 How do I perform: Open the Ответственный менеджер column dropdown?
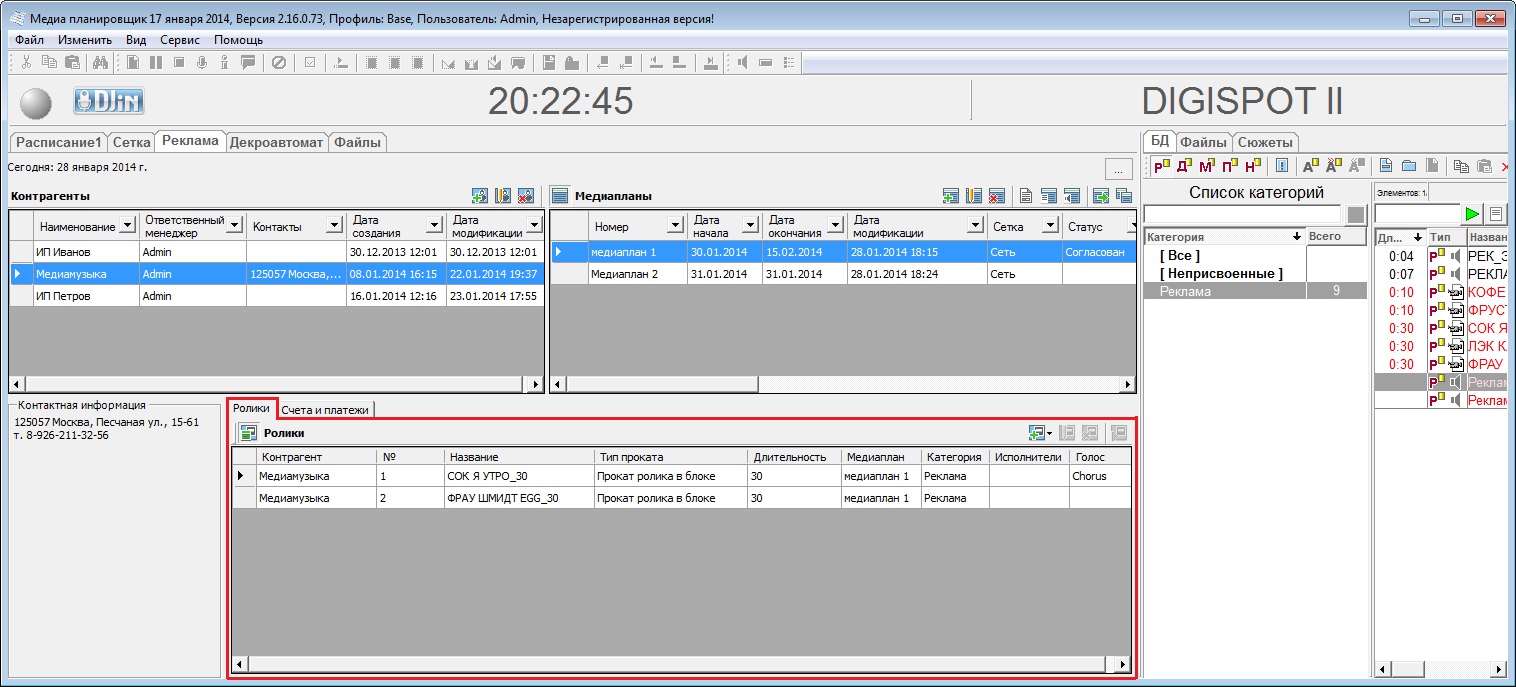[x=234, y=226]
